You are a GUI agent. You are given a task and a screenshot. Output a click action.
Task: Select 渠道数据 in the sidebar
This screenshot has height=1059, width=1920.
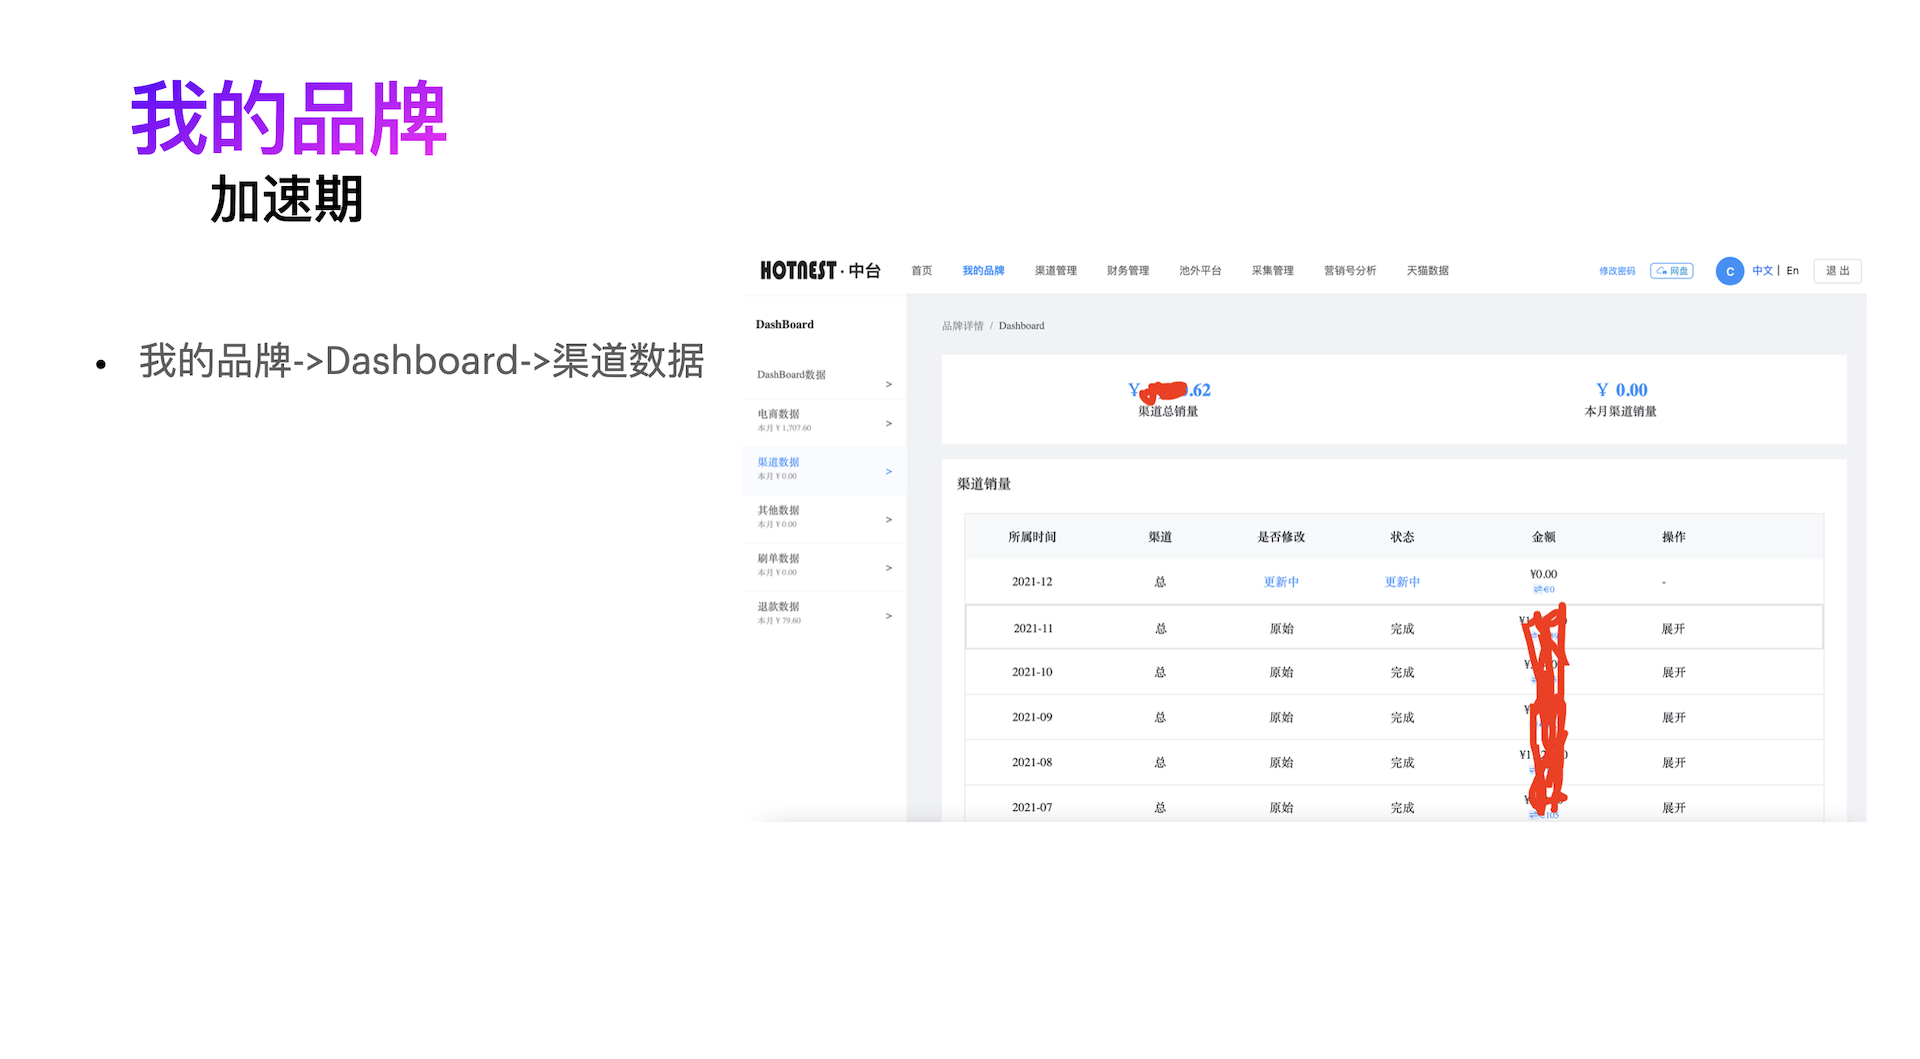click(x=778, y=463)
